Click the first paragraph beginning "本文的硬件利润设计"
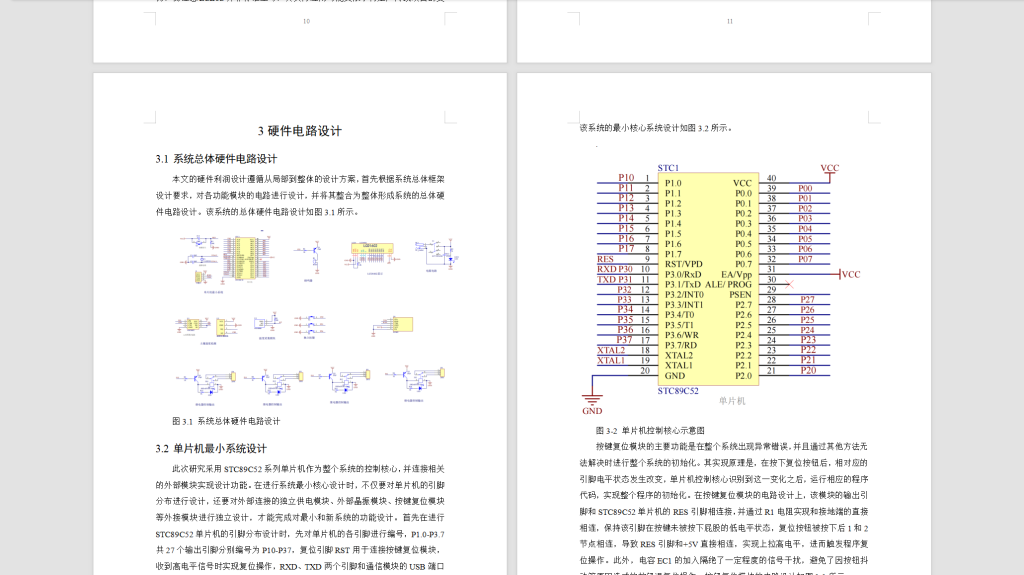This screenshot has height=575, width=1024. tap(300, 195)
